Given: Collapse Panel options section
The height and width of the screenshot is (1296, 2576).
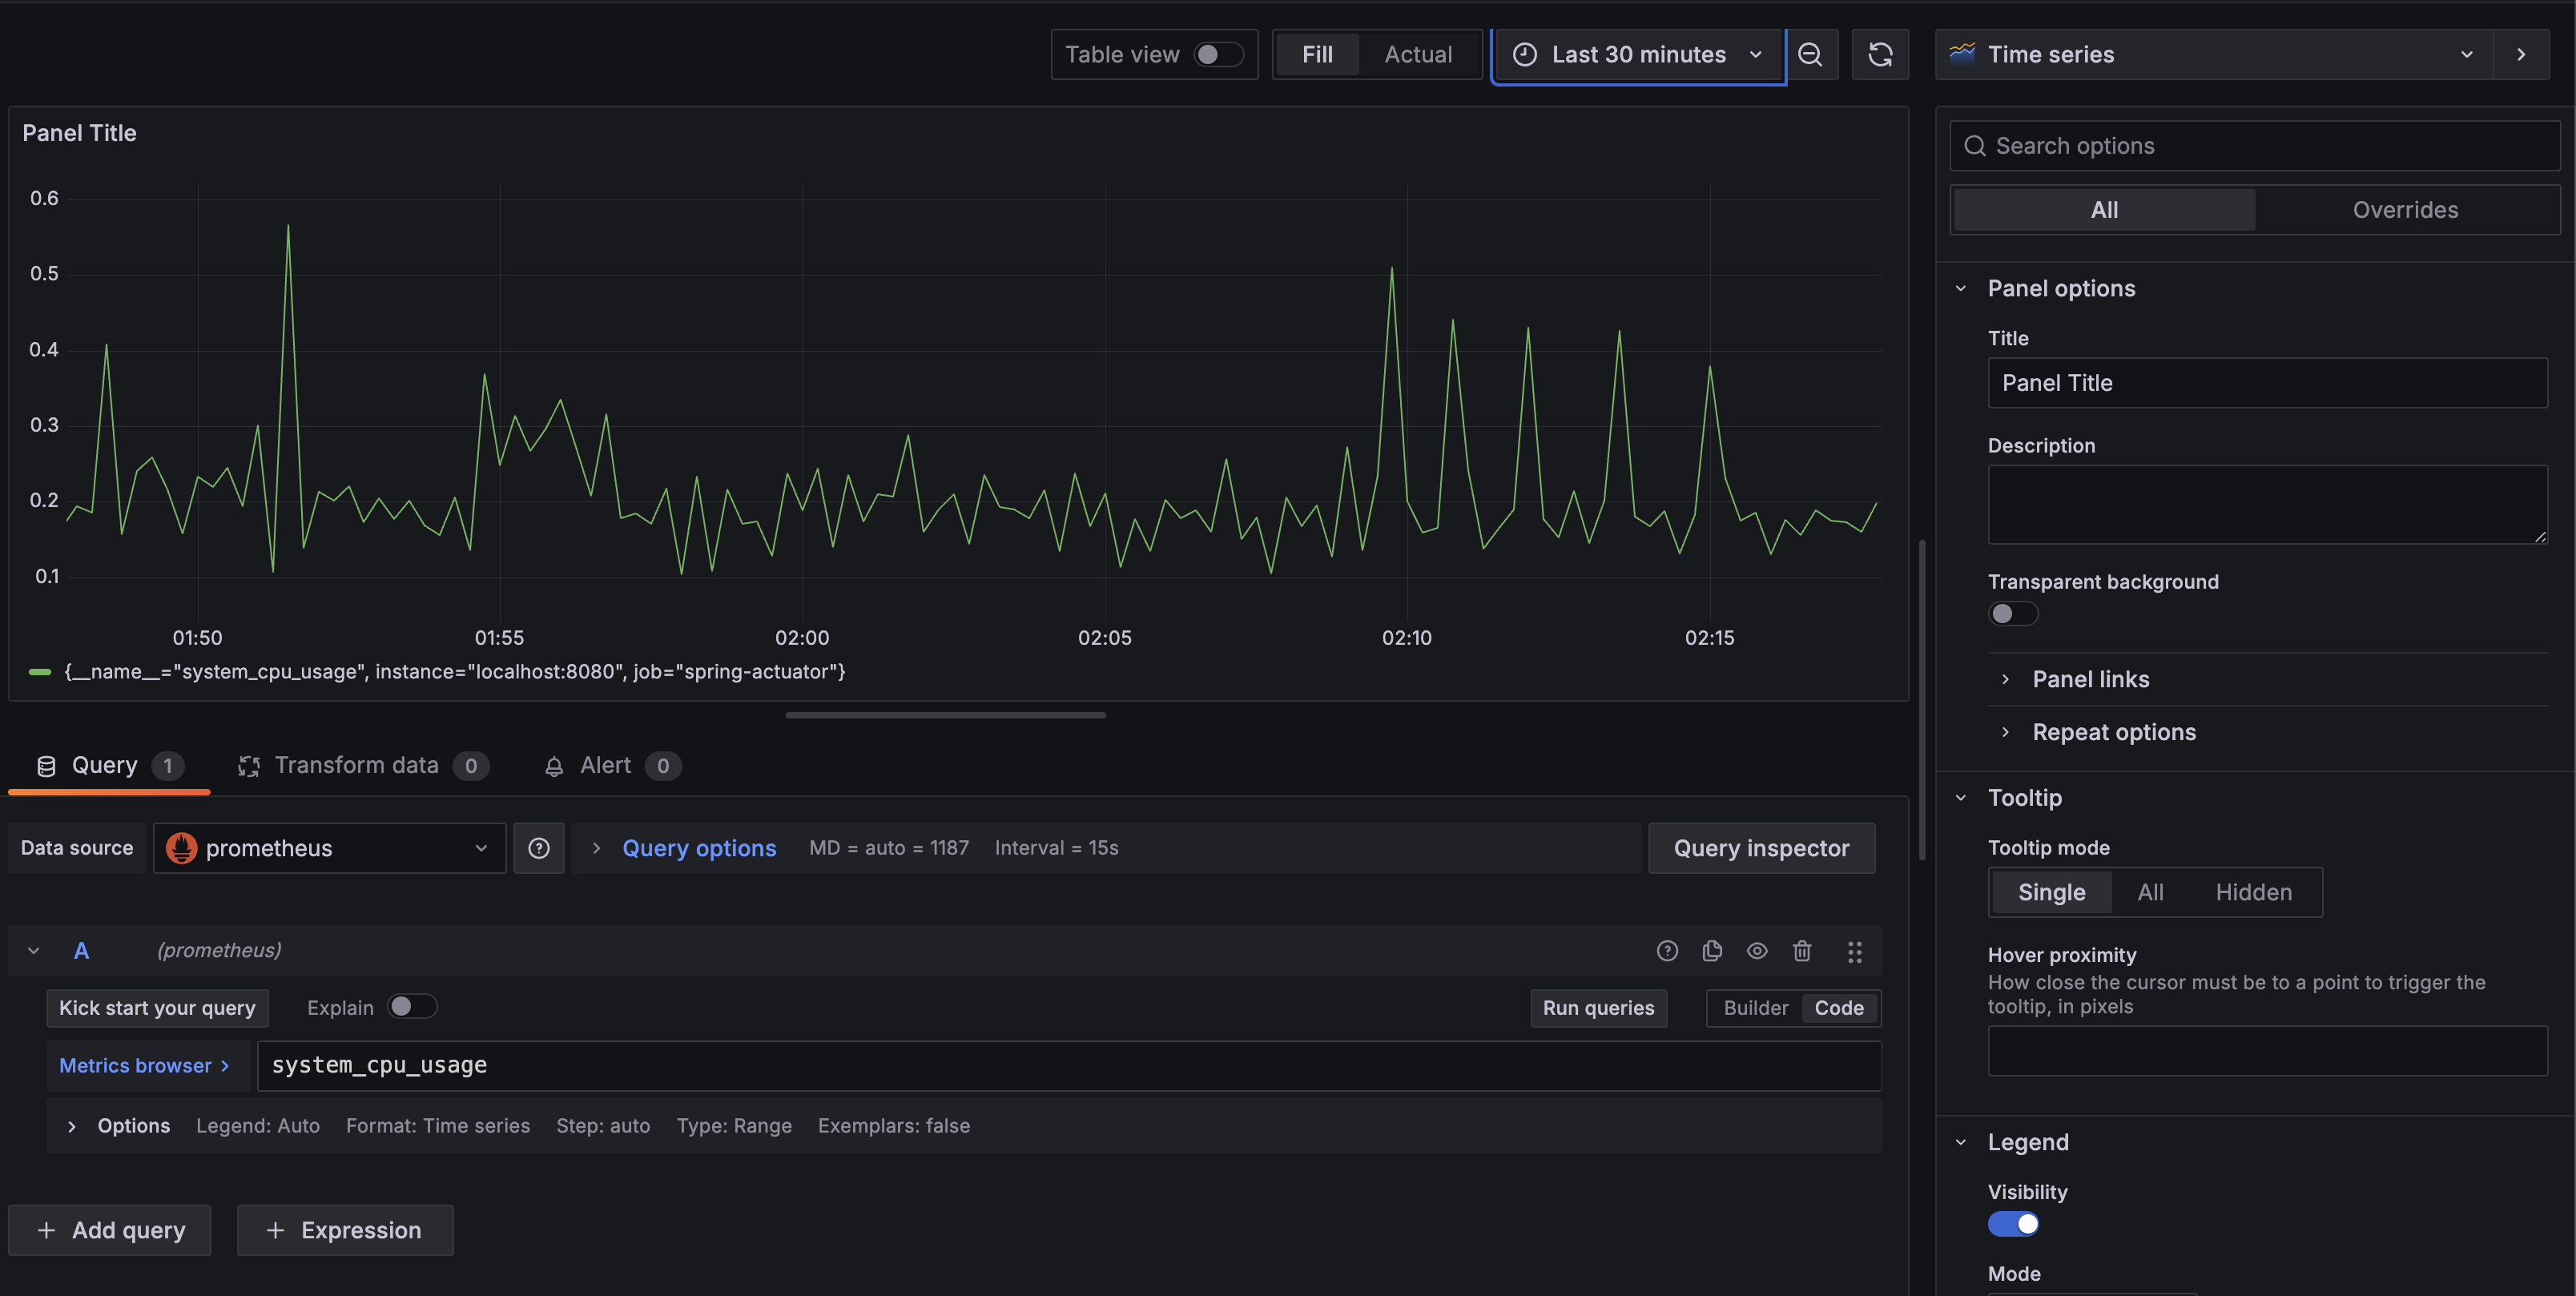Looking at the screenshot, I should 1961,288.
